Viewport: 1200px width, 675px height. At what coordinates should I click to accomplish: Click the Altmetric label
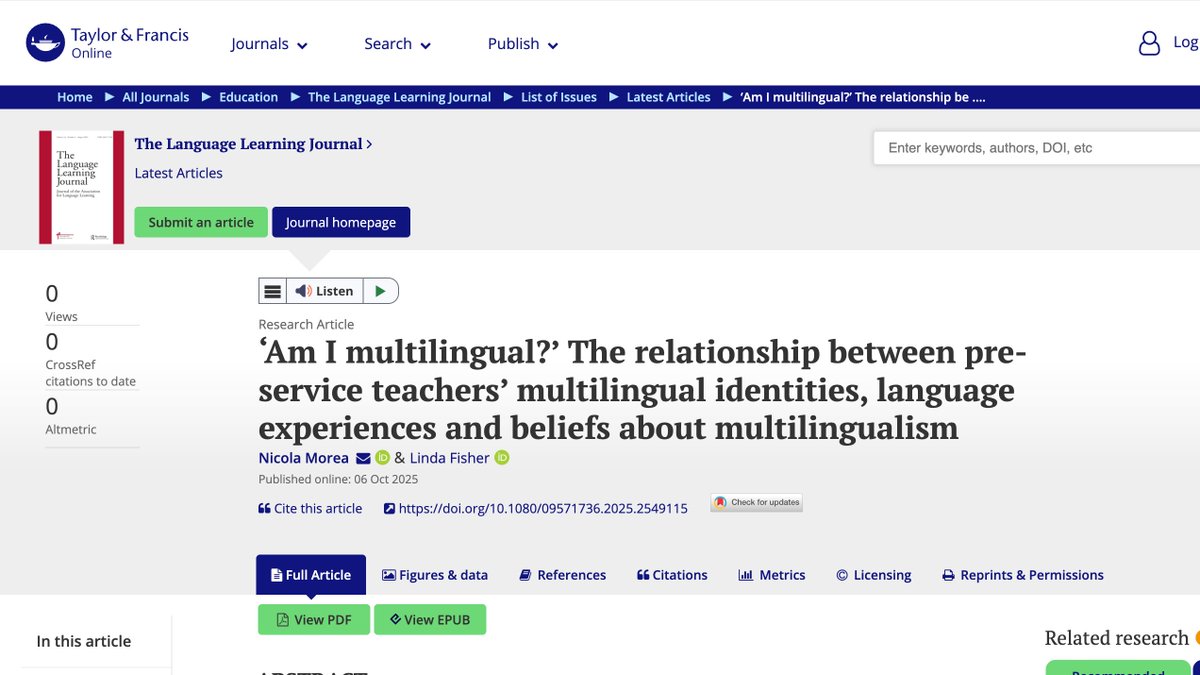click(71, 429)
